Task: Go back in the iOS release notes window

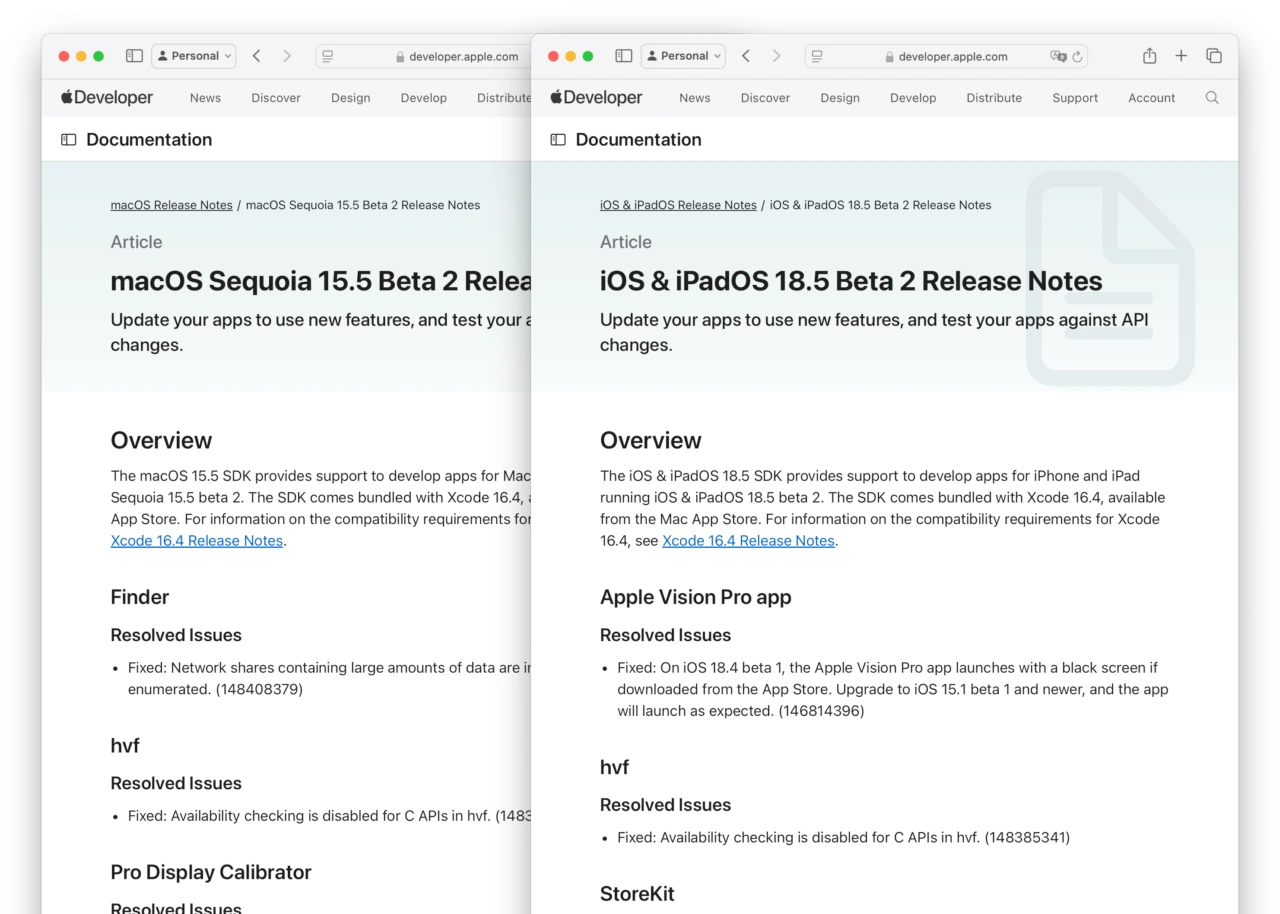Action: click(x=746, y=56)
